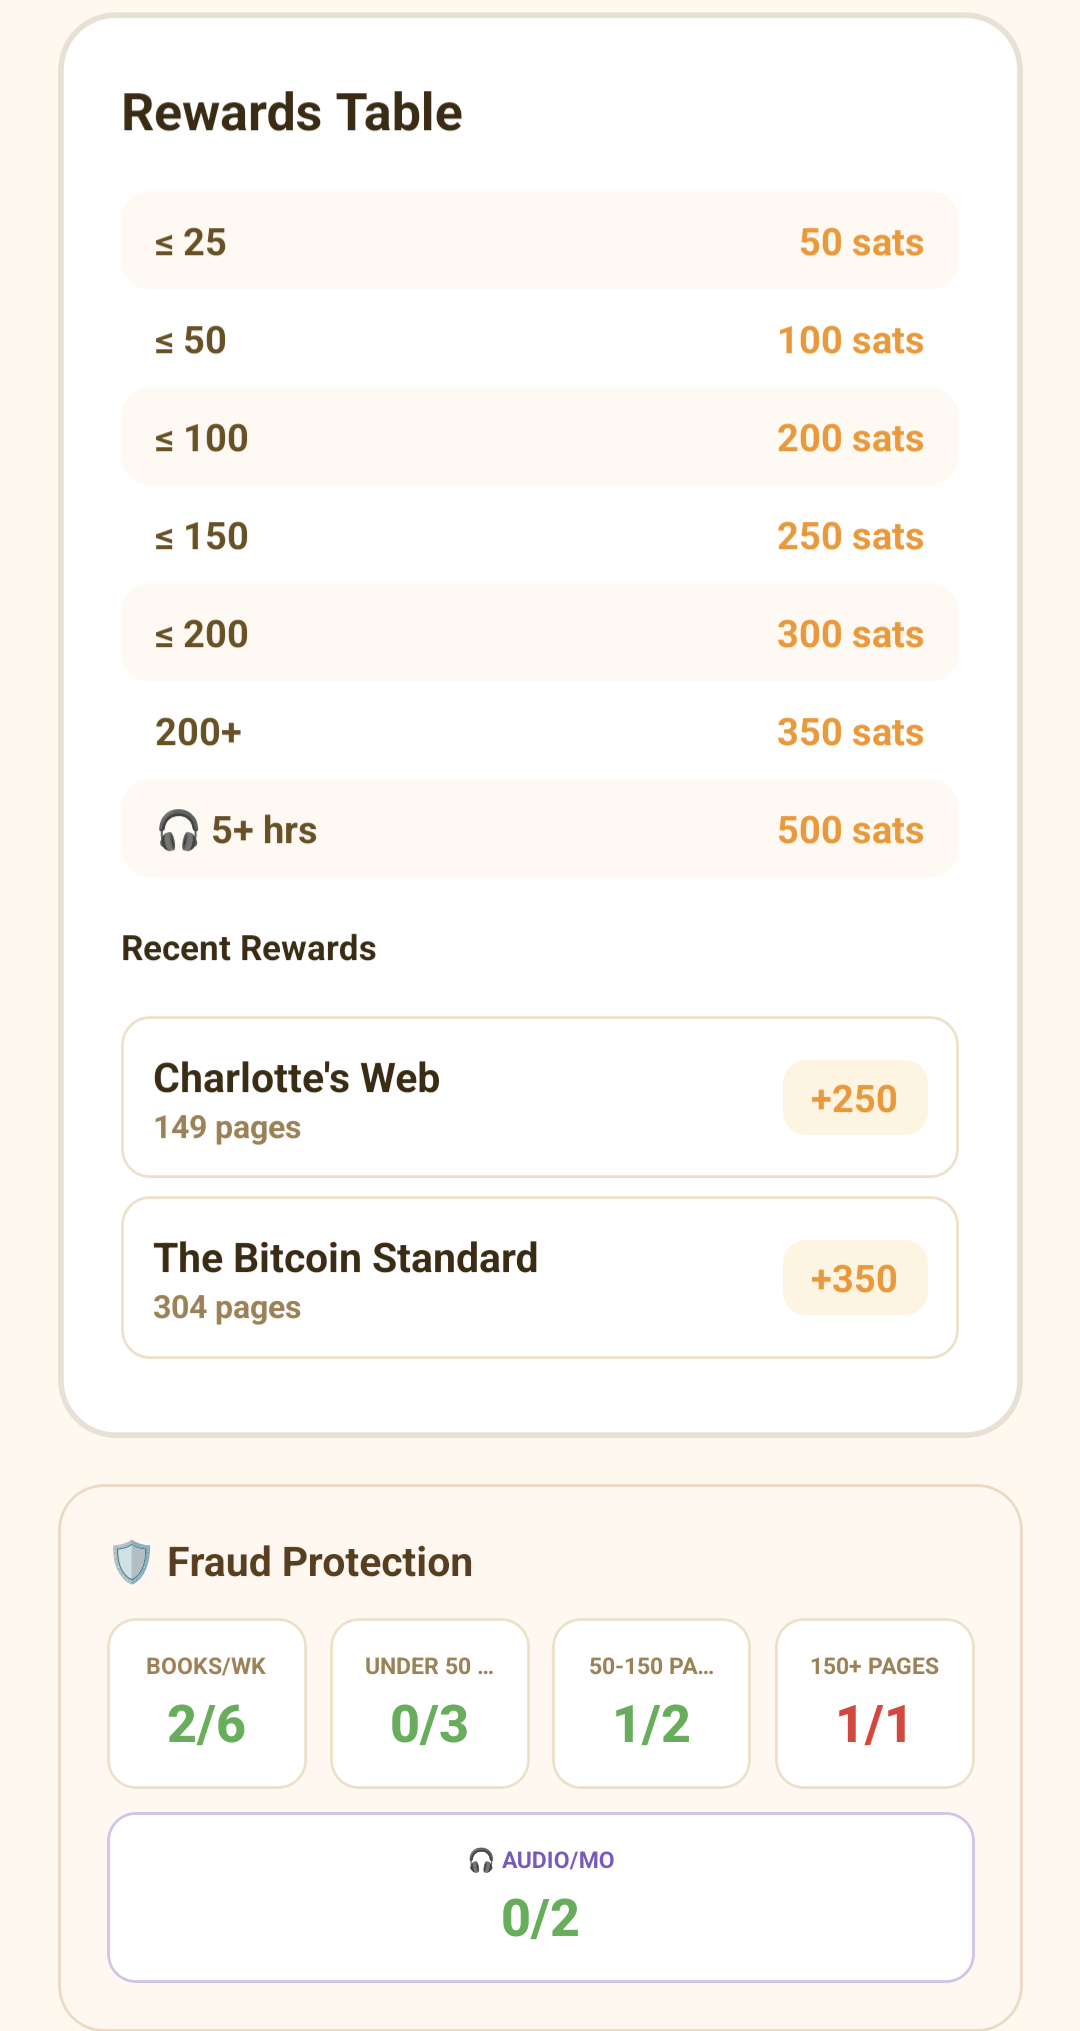The width and height of the screenshot is (1080, 2031).
Task: Tap the Recent Rewards heading
Action: (x=249, y=948)
